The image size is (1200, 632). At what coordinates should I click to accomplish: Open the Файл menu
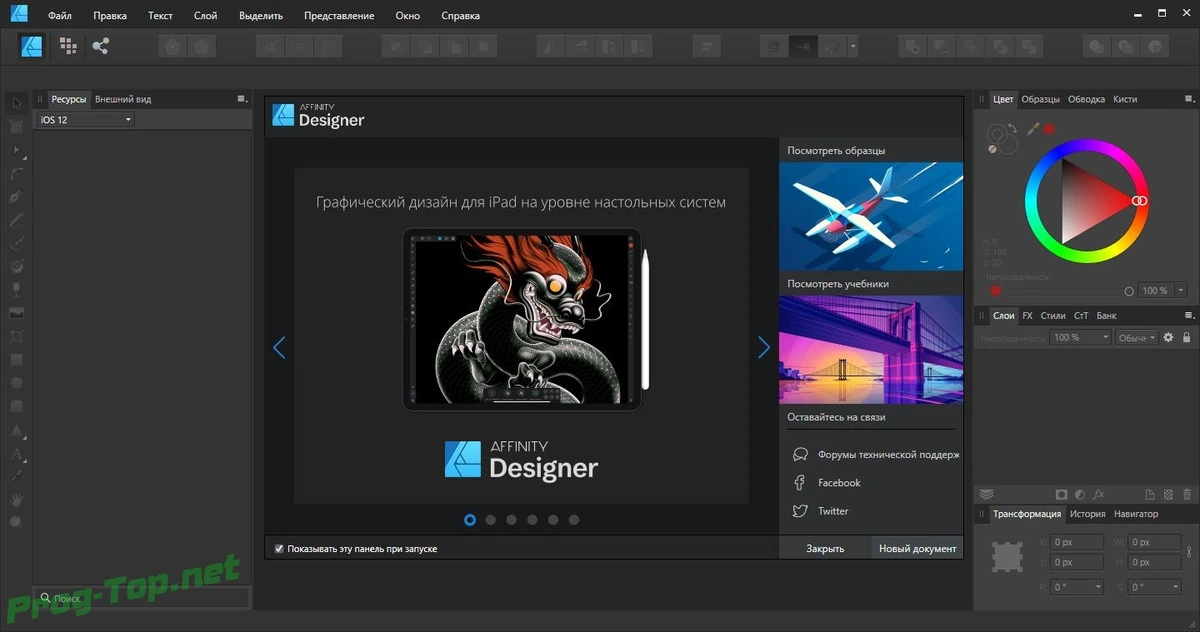click(x=59, y=16)
